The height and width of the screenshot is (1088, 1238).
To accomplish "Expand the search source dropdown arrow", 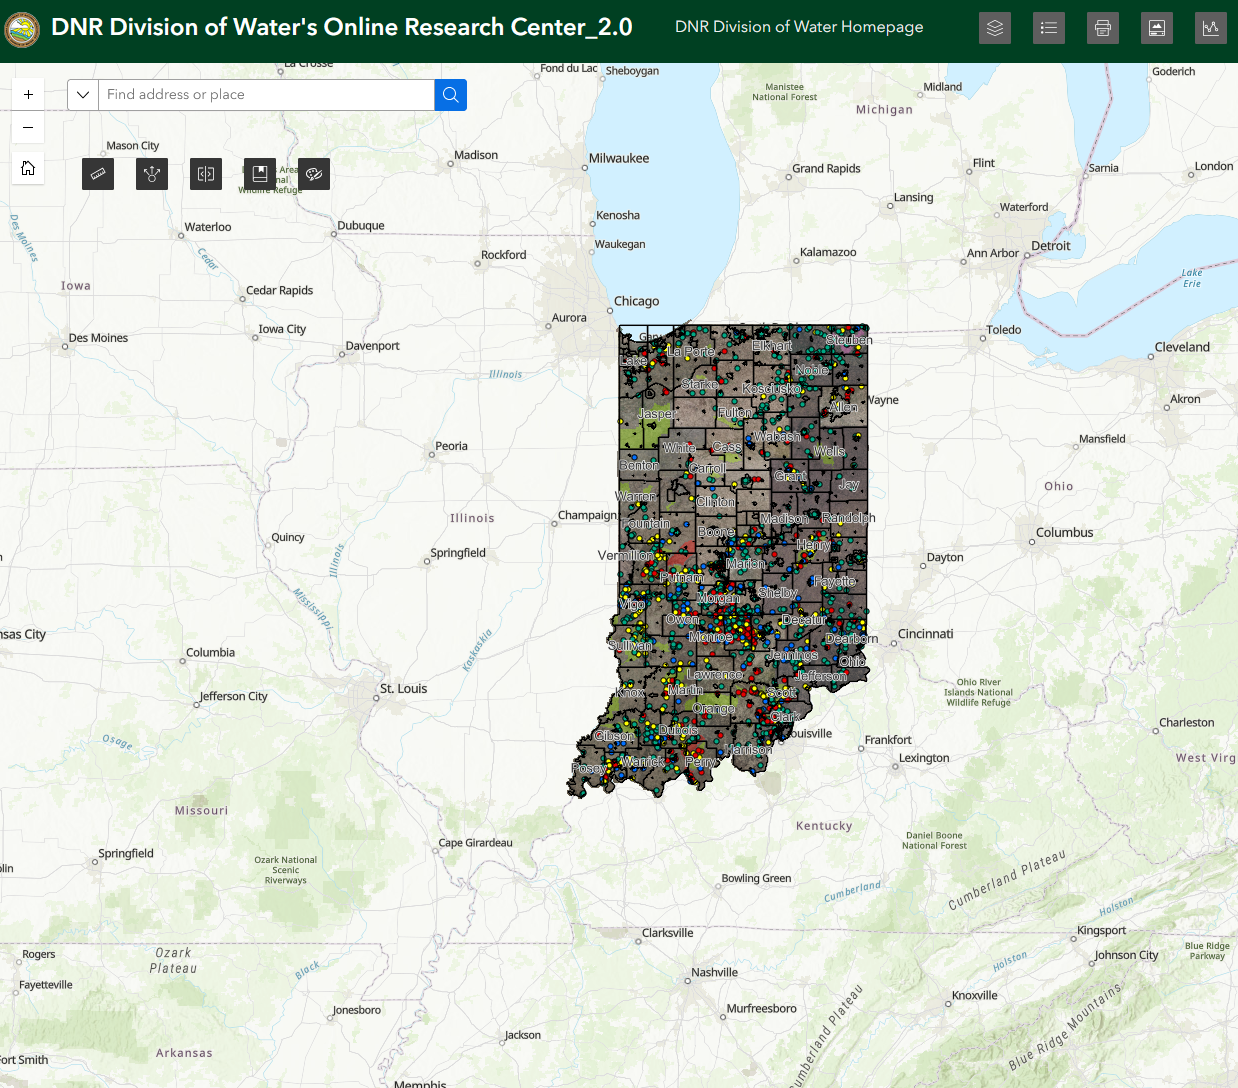I will (83, 94).
